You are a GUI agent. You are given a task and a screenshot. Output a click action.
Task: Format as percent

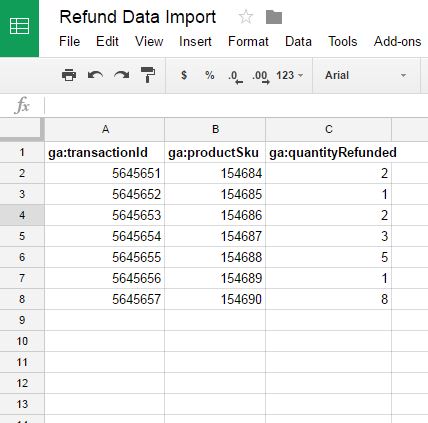click(x=210, y=75)
